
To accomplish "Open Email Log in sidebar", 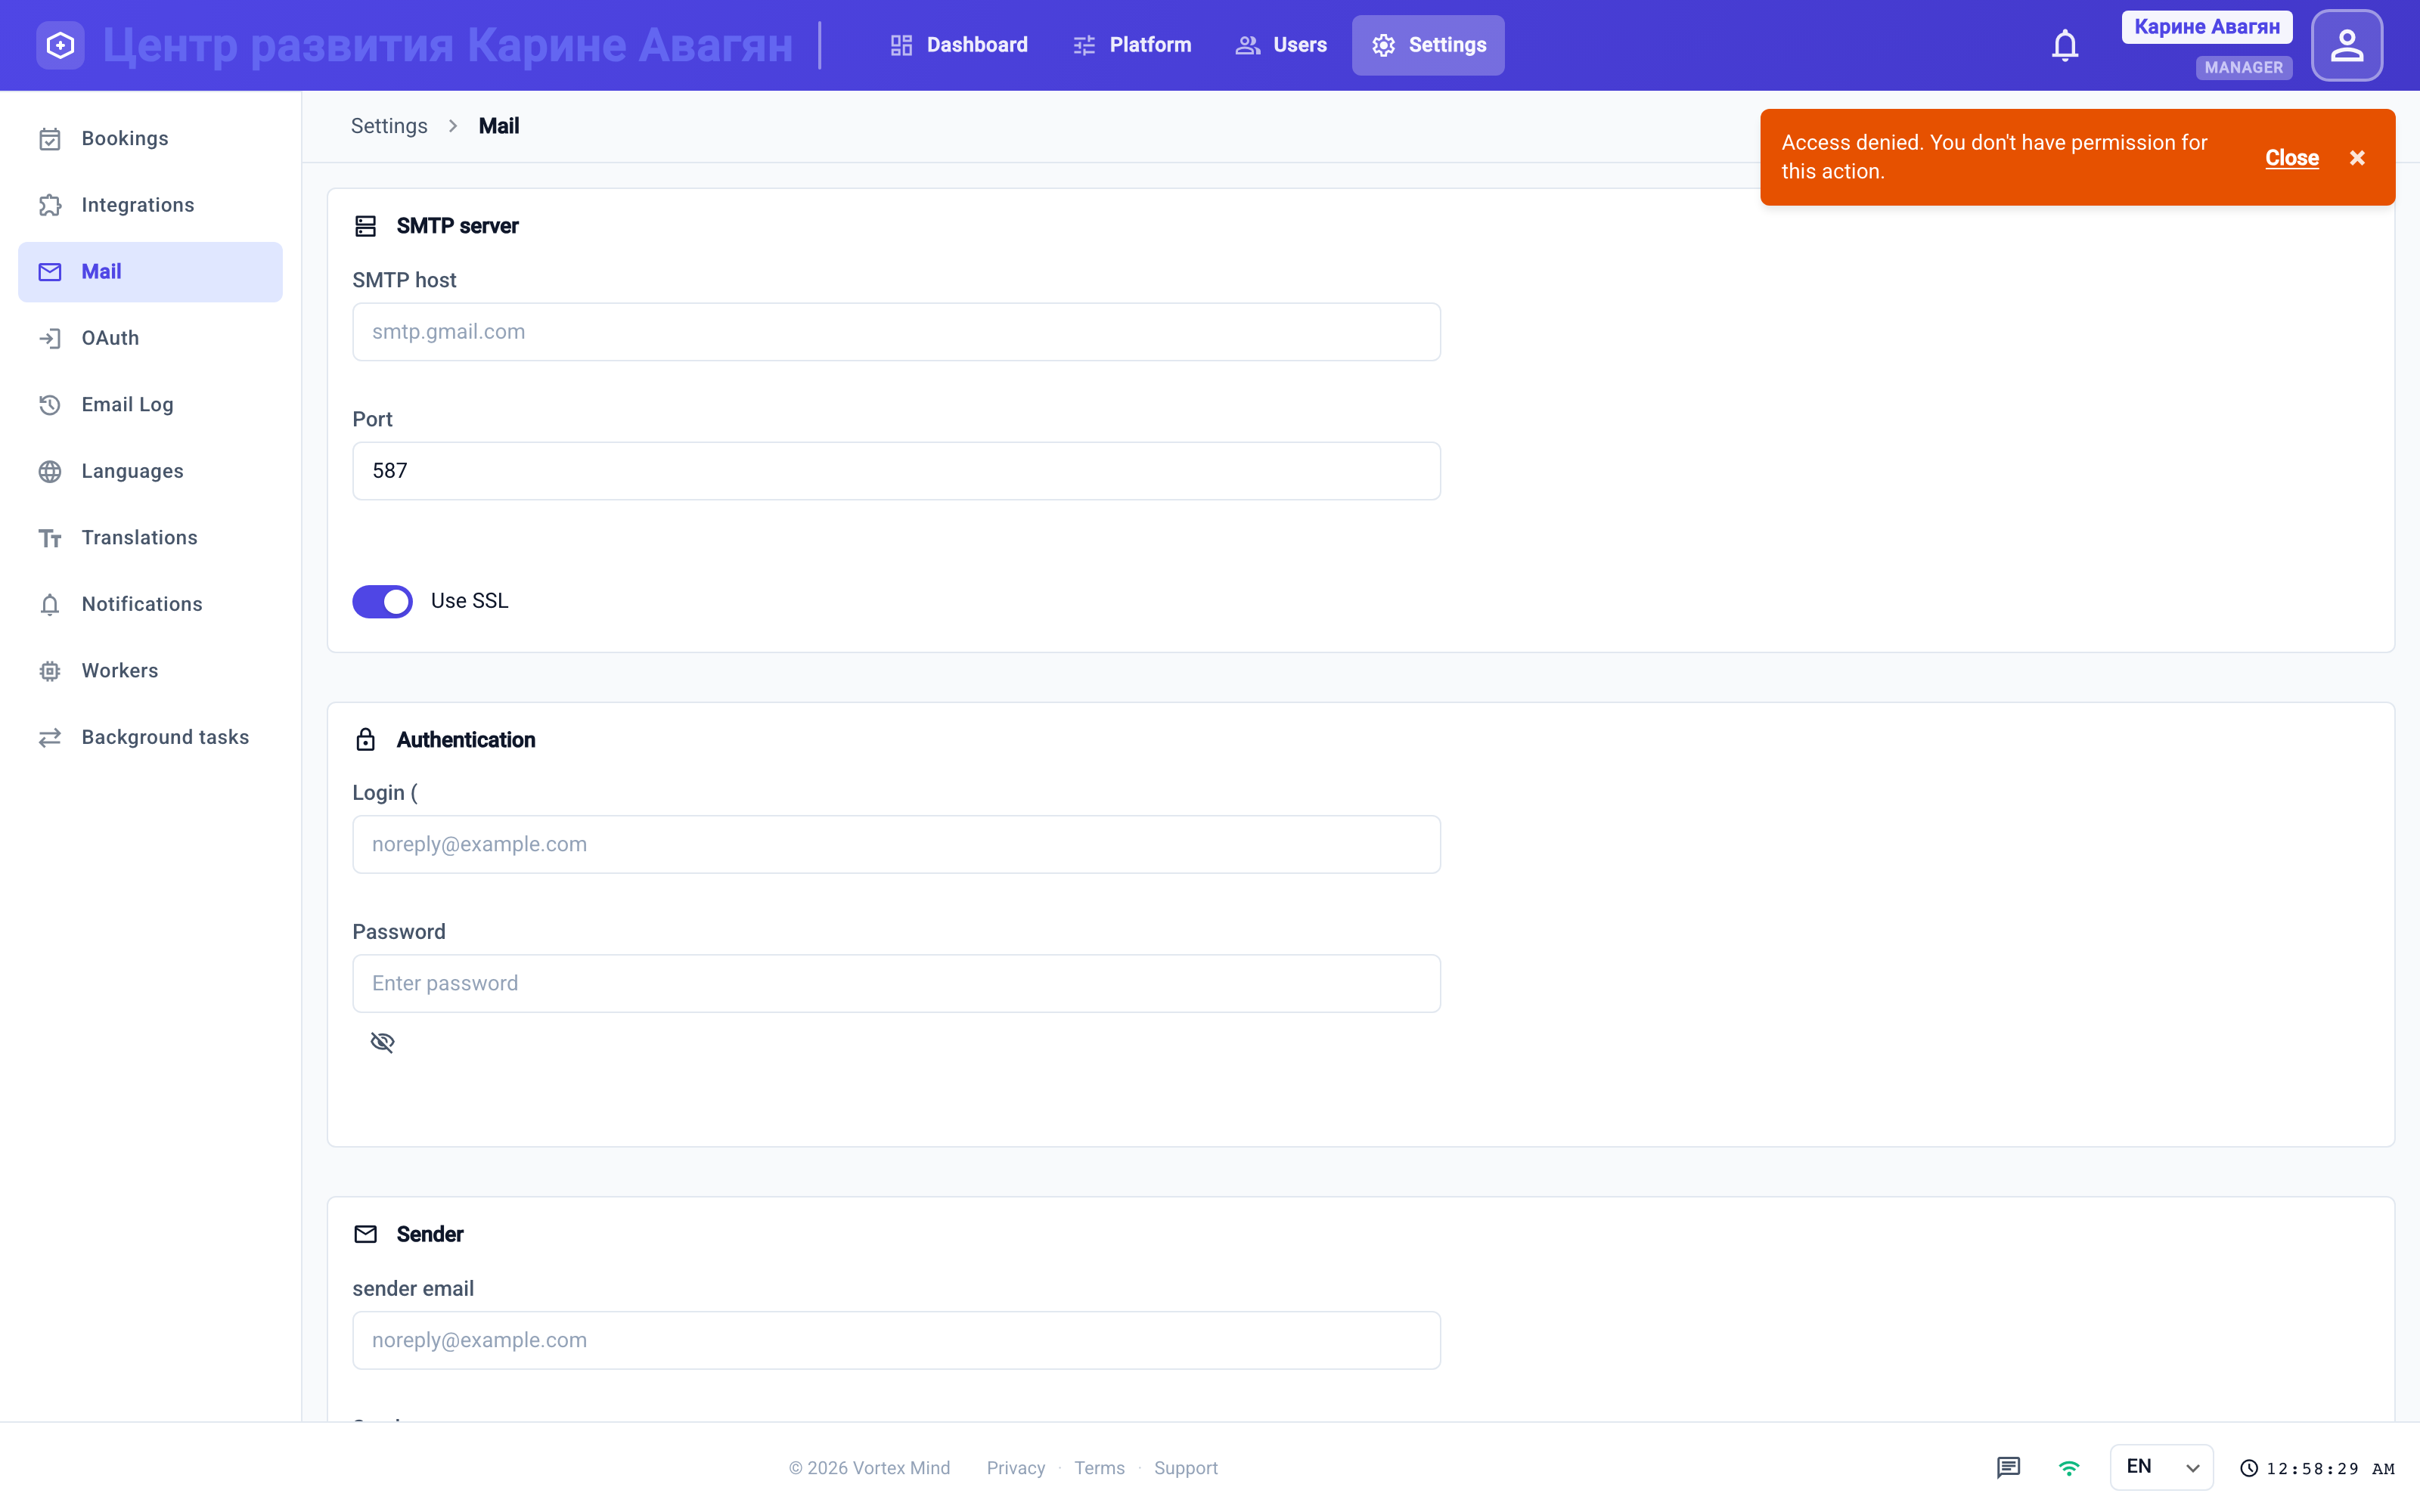I will click(150, 405).
